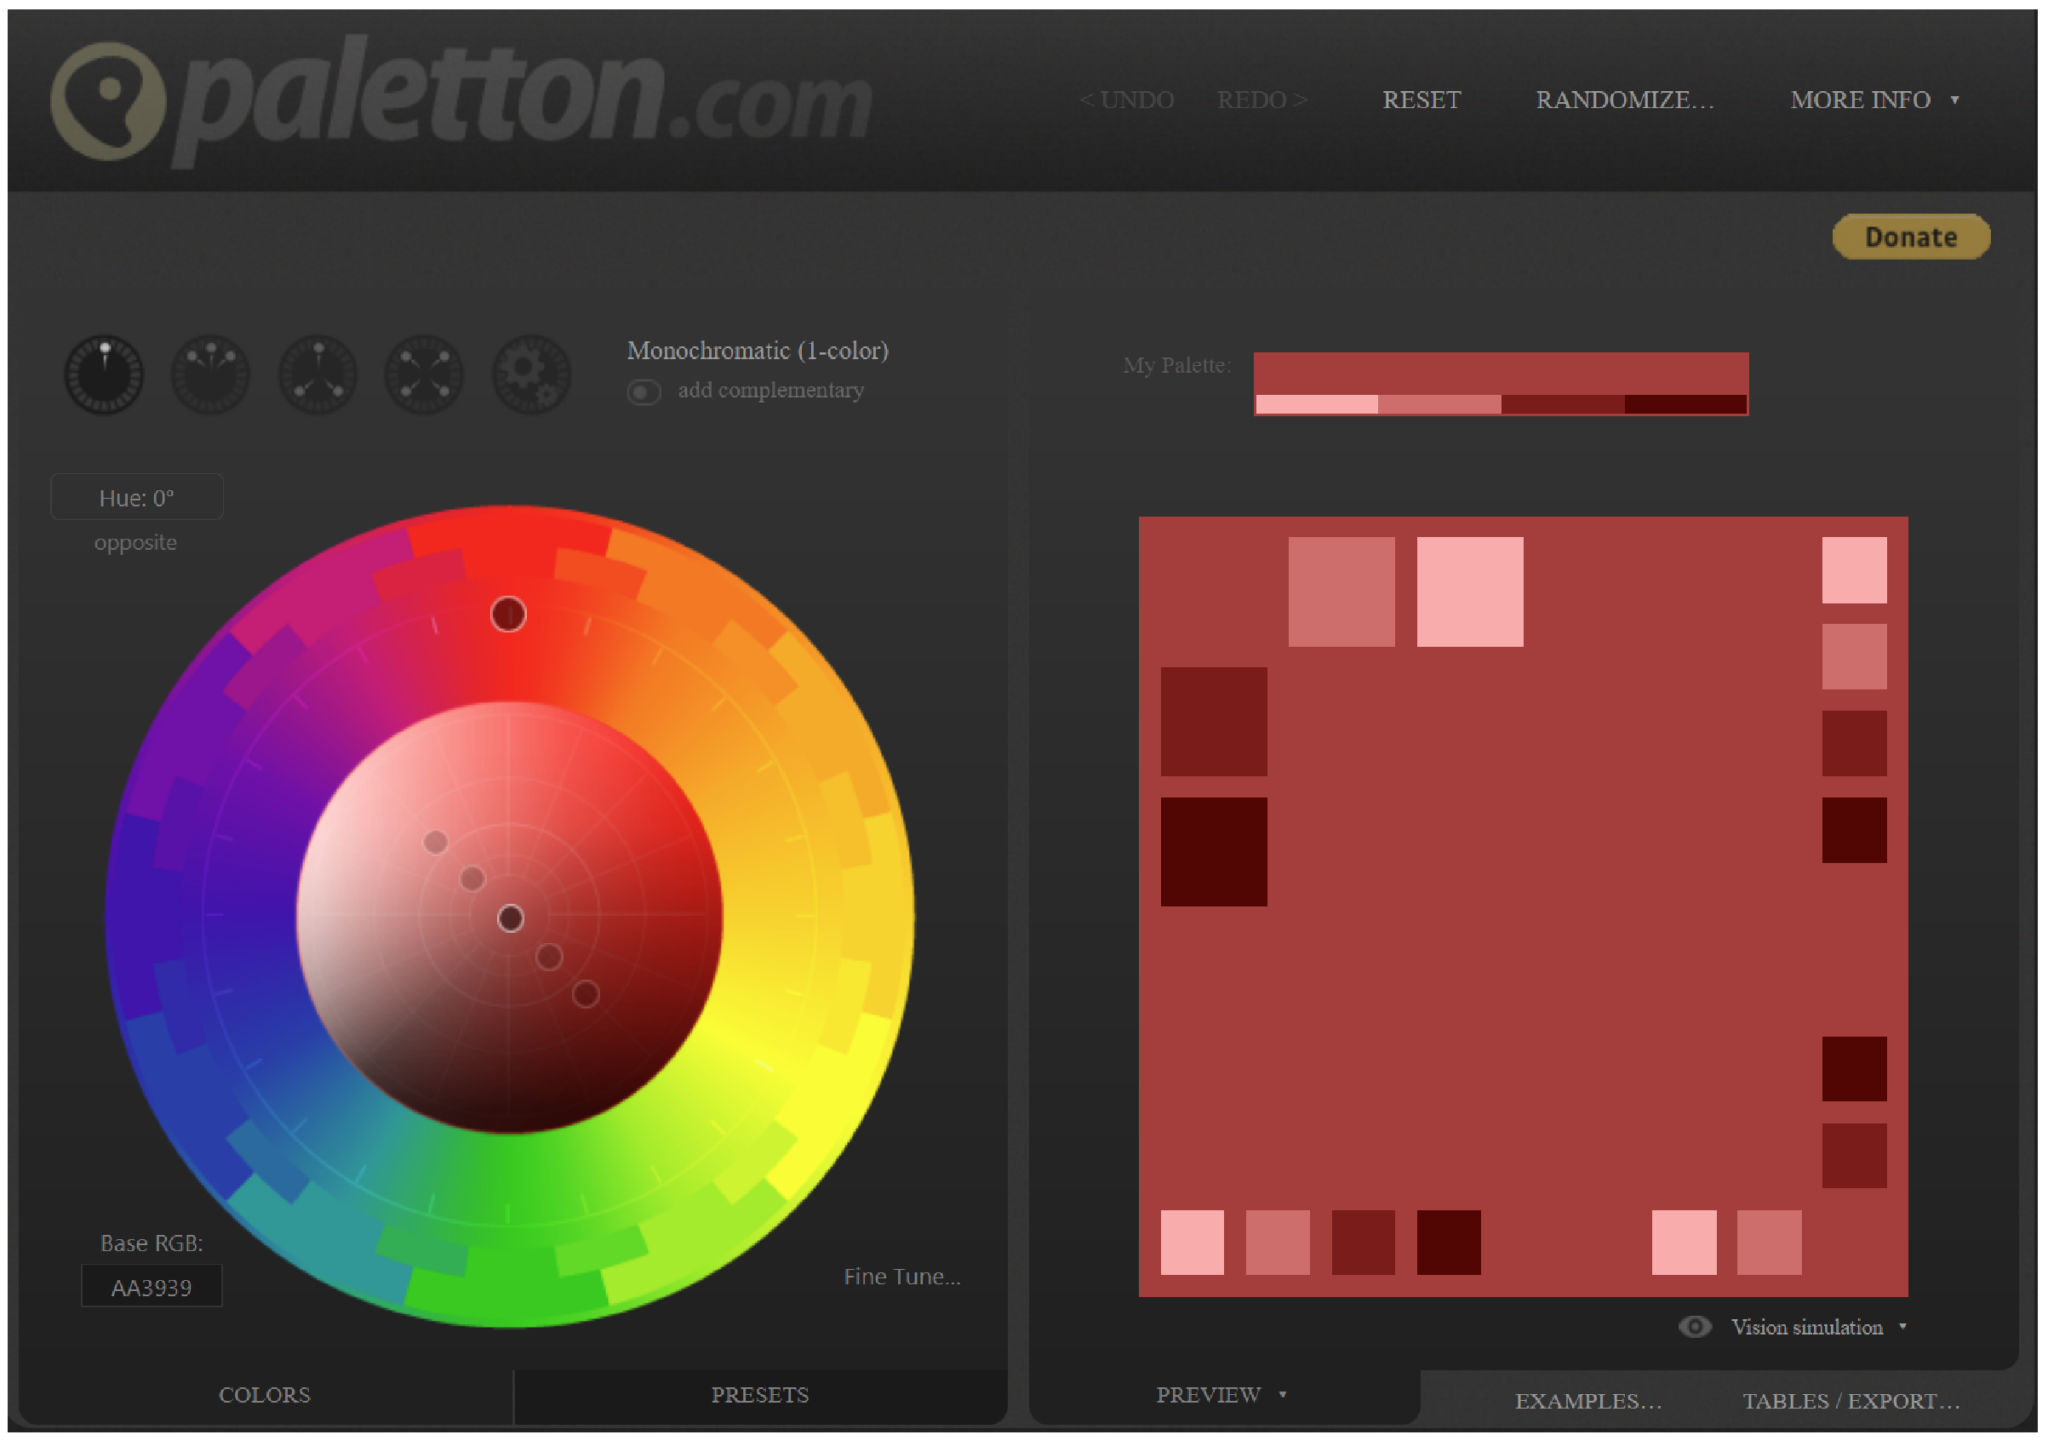This screenshot has width=2048, height=1446.
Task: Click the Vision simulation eye icon
Action: click(x=1695, y=1327)
